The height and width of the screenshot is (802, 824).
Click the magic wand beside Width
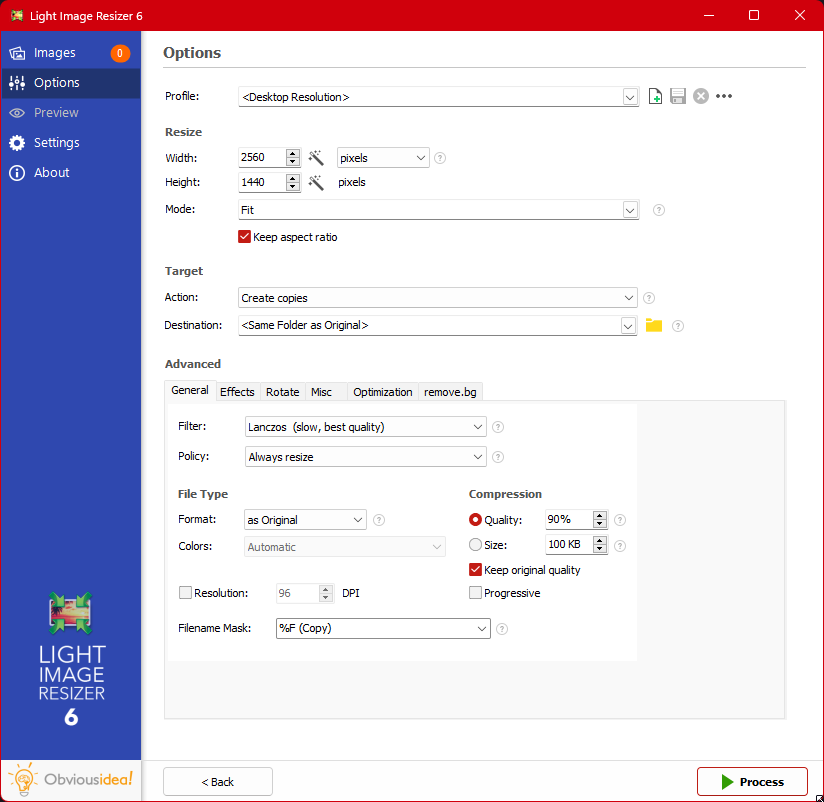(316, 158)
